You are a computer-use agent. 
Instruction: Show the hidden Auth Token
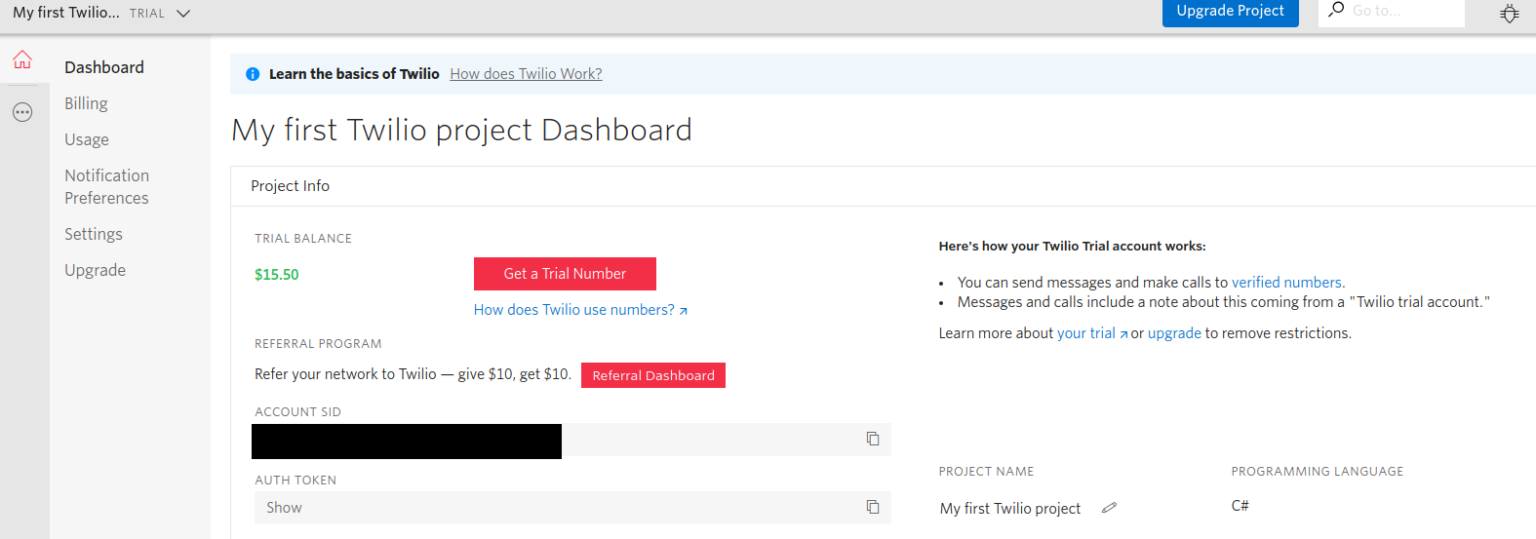click(x=284, y=508)
